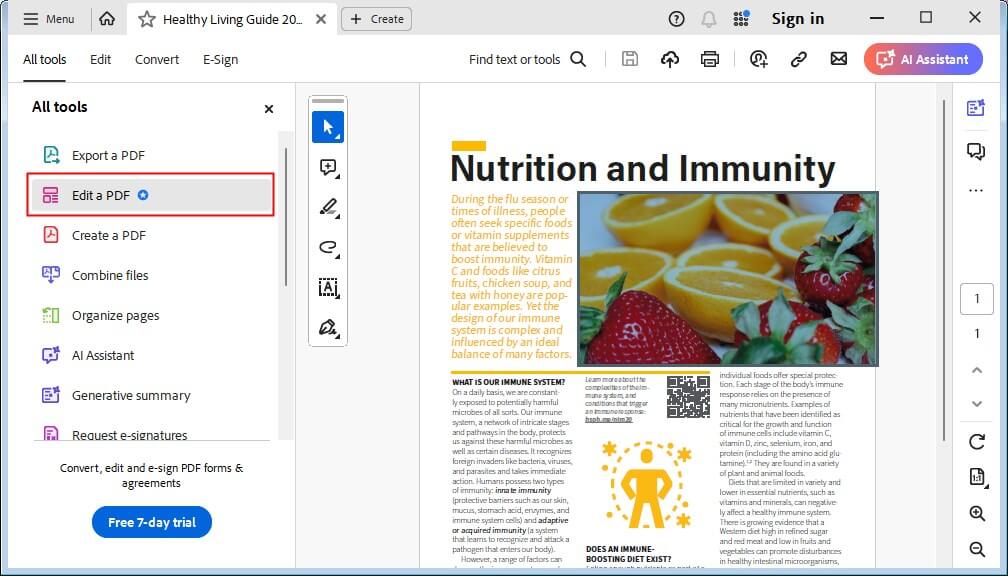Click the share document cloud icon
Screen dimensions: 1008x576
tap(669, 59)
